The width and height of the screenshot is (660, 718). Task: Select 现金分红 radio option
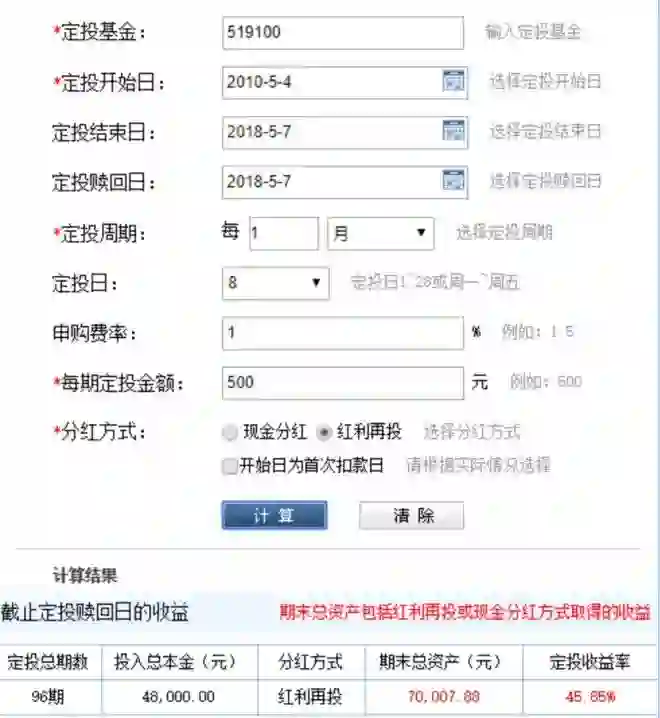pos(229,433)
